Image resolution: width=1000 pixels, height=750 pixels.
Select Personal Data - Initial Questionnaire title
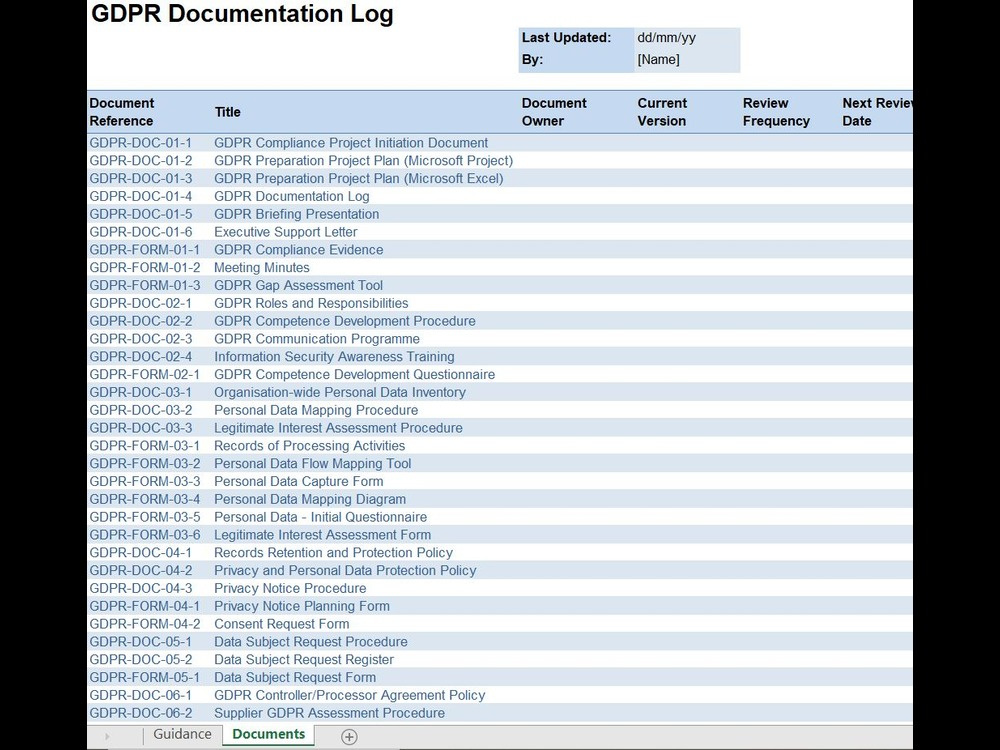click(x=321, y=518)
